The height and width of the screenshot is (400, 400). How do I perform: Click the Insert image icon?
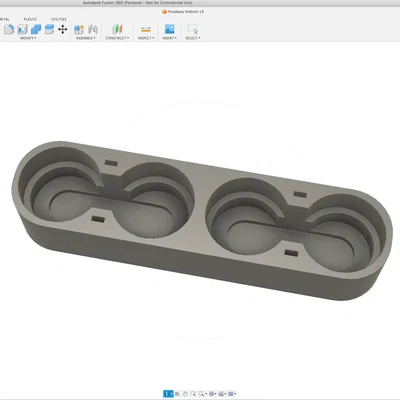pos(169,29)
